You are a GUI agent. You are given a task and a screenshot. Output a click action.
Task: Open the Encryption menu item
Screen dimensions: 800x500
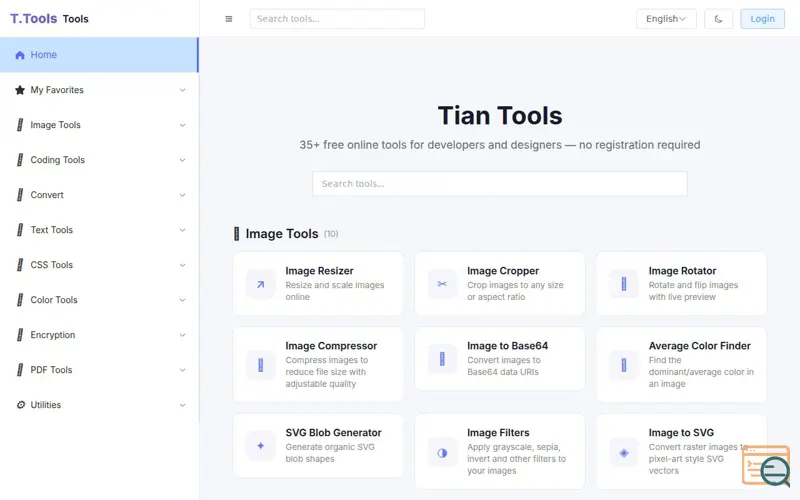click(99, 335)
